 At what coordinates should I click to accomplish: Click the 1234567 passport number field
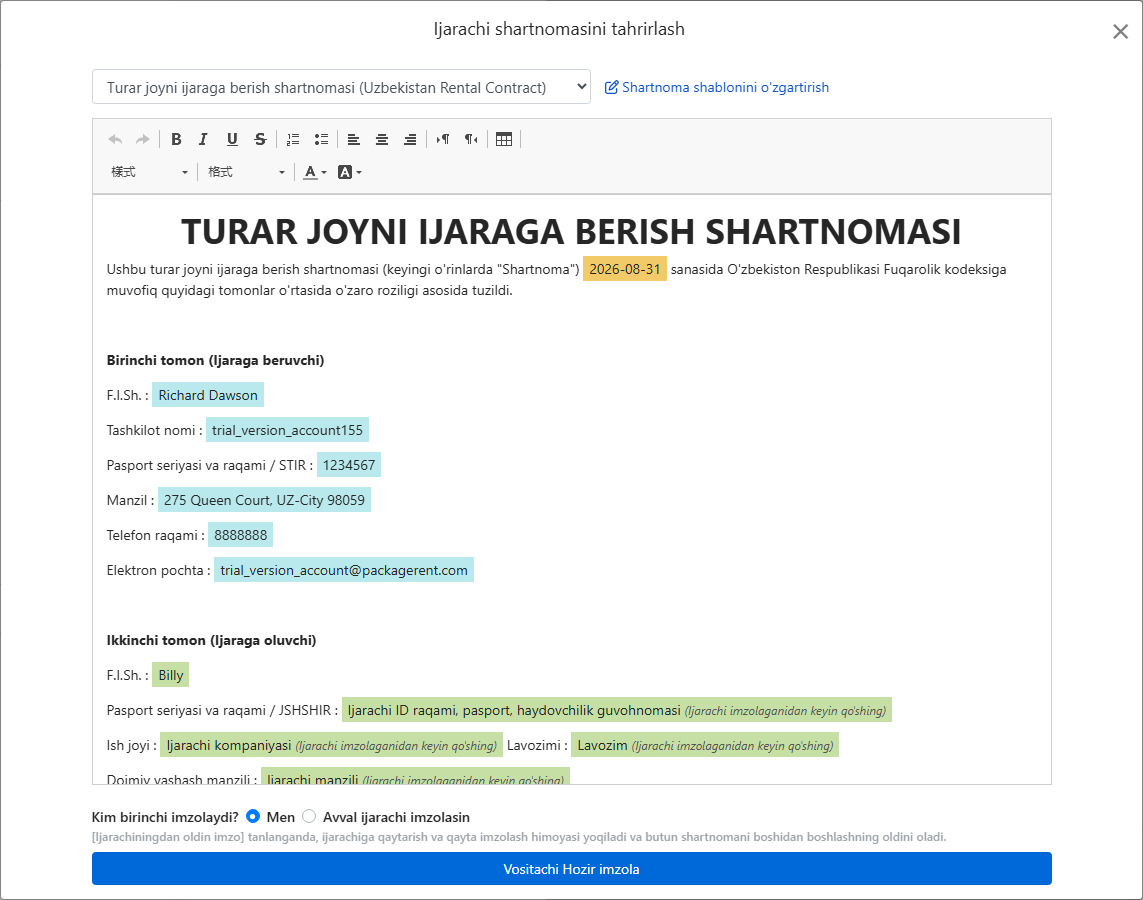point(348,465)
